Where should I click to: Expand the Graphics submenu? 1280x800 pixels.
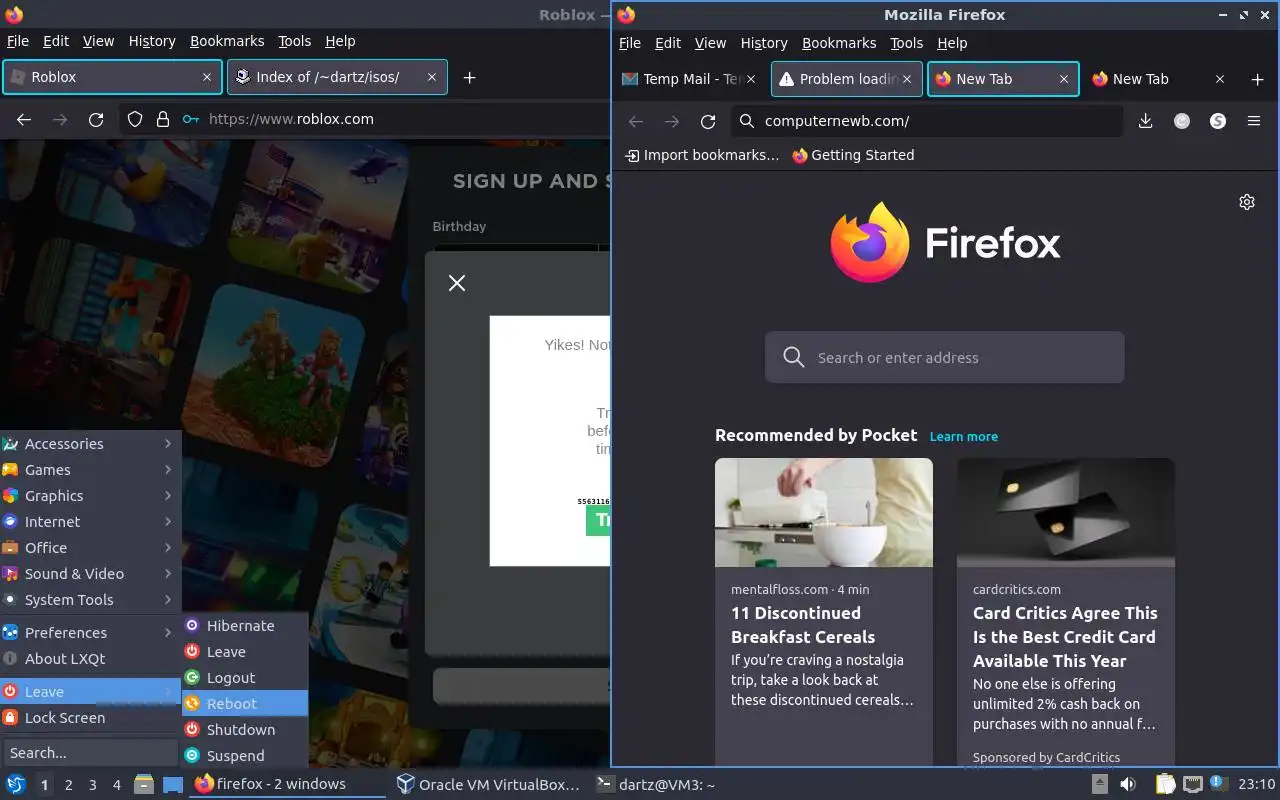click(90, 495)
